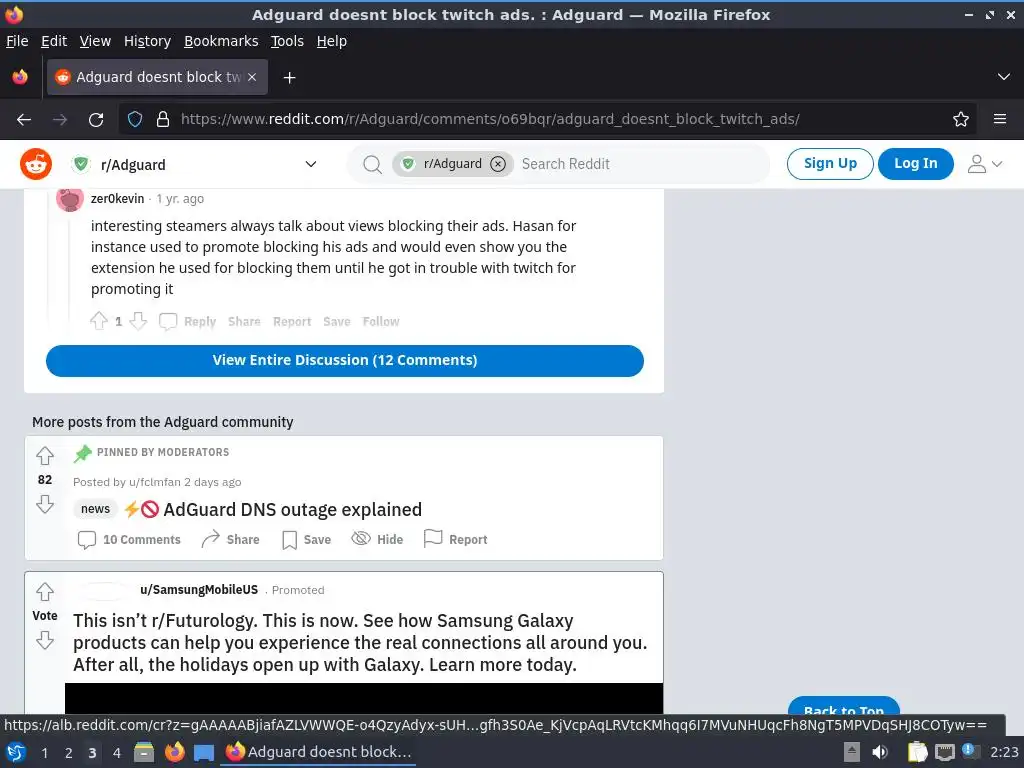This screenshot has width=1024, height=768.
Task: Click the Sign Up button
Action: click(830, 163)
